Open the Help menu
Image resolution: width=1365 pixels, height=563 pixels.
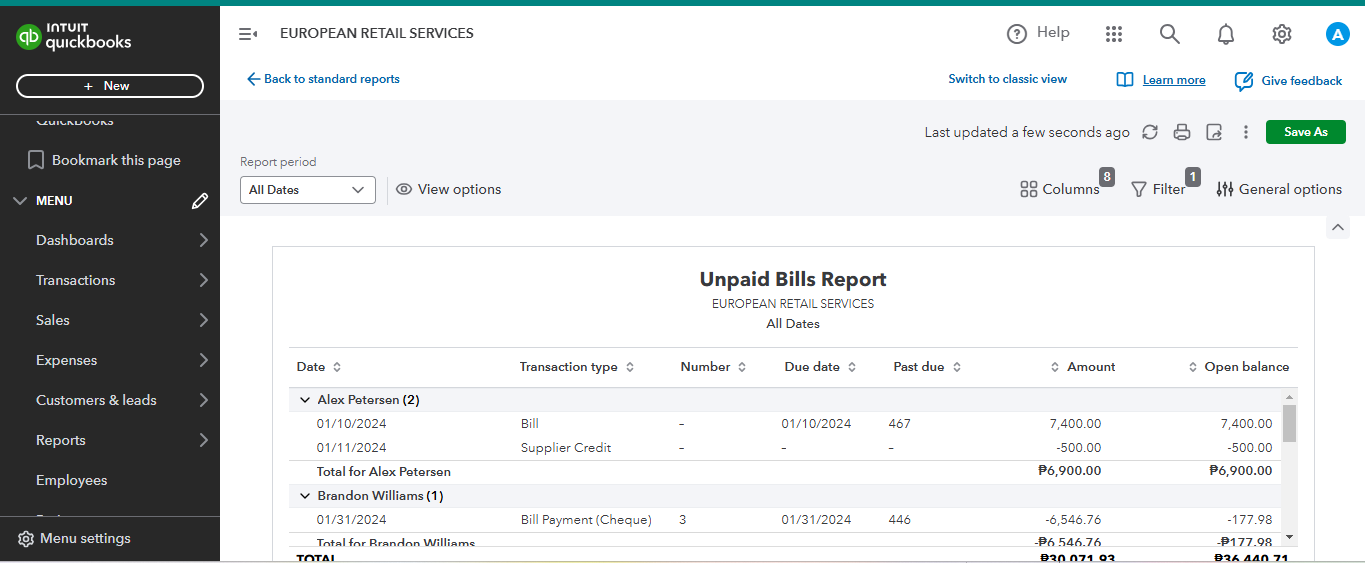(1038, 33)
